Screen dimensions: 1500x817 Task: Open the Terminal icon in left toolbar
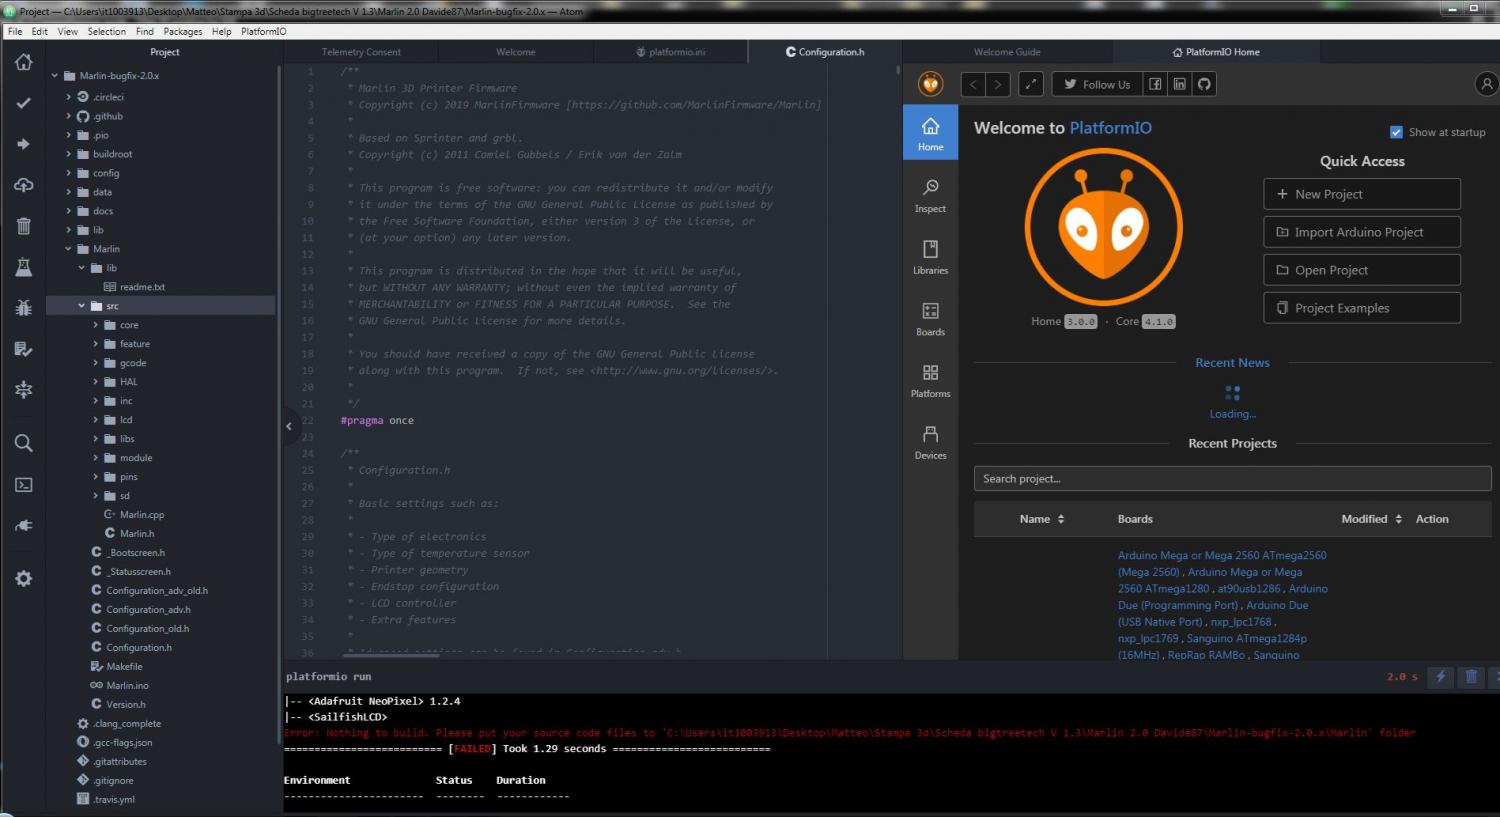[x=23, y=485]
